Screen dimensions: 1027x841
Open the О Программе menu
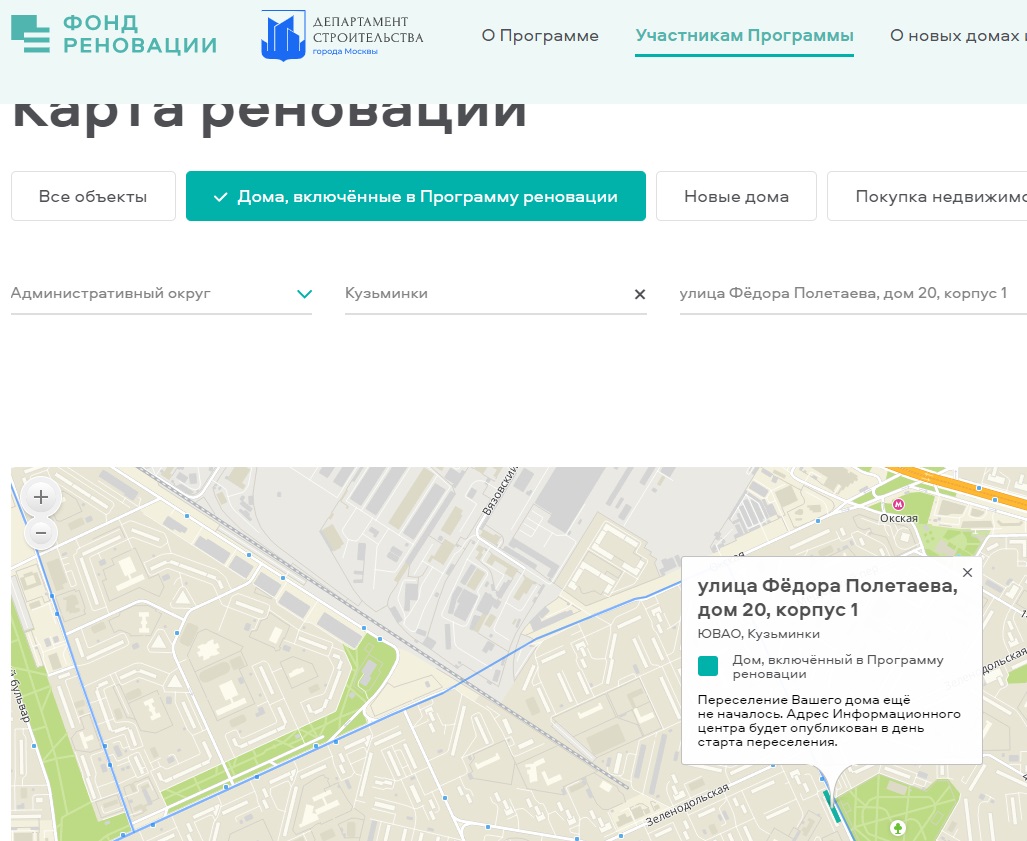(540, 35)
